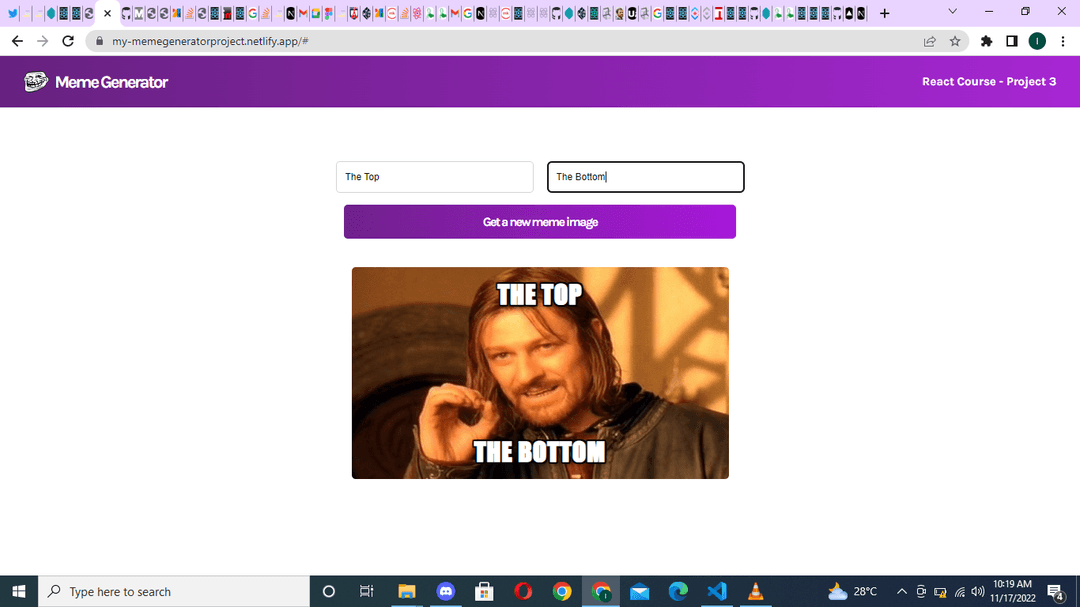Open Cortana from the taskbar
The image size is (1080, 607).
point(329,591)
